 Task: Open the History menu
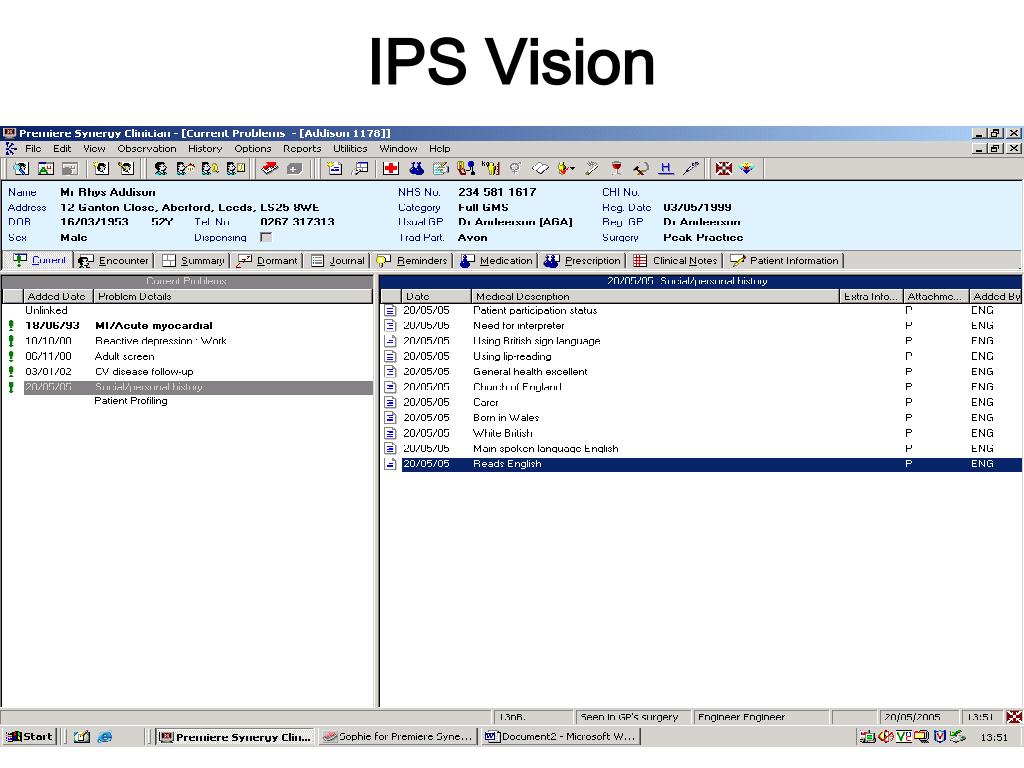pyautogui.click(x=205, y=148)
